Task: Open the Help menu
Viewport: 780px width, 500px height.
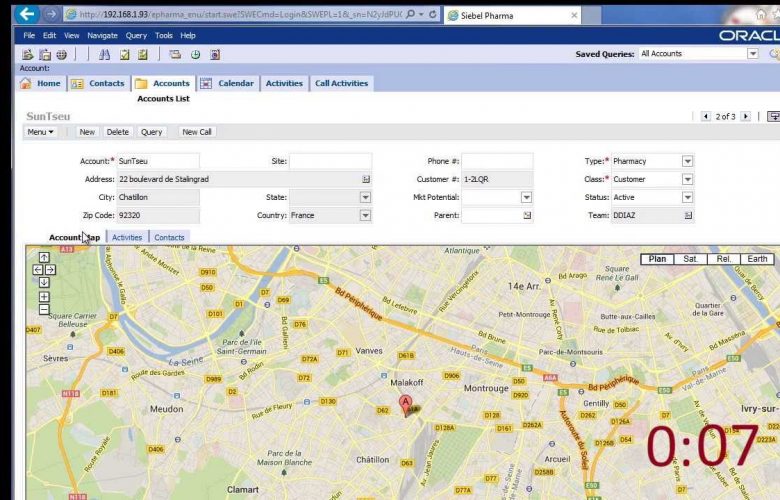Action: click(188, 35)
